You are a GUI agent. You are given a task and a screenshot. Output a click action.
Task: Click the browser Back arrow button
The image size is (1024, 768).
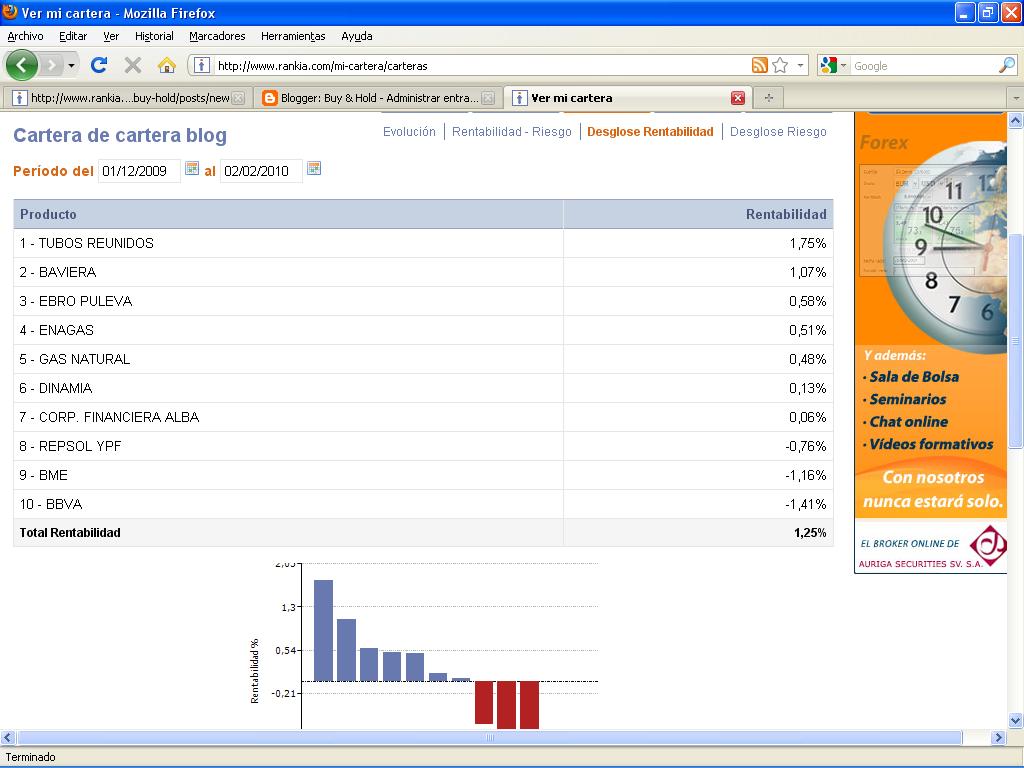point(22,66)
